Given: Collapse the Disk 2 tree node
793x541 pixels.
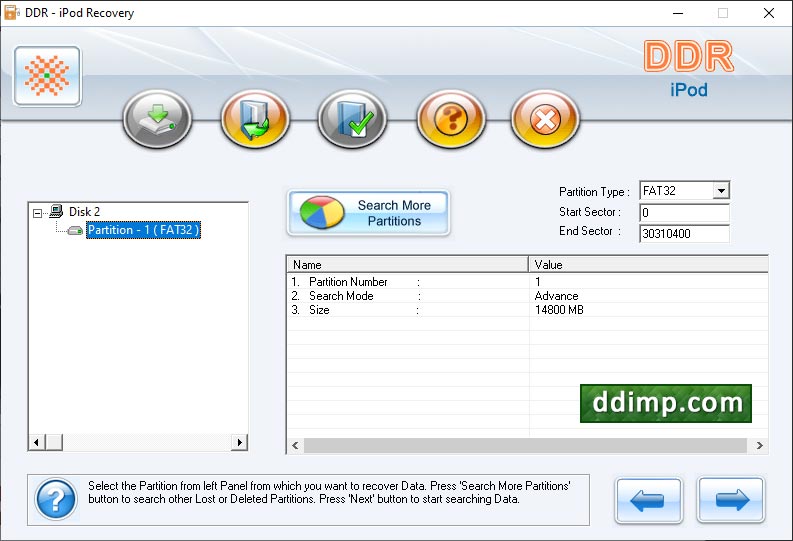Looking at the screenshot, I should 37,213.
